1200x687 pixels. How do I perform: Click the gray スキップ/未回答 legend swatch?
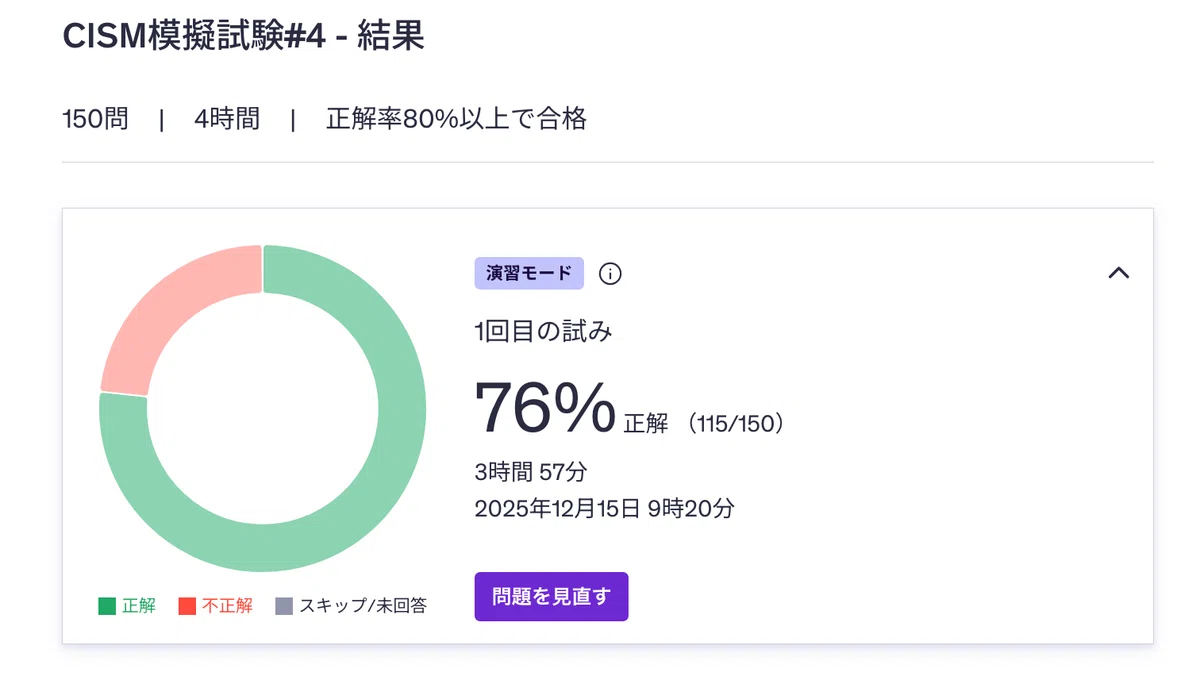click(x=284, y=606)
